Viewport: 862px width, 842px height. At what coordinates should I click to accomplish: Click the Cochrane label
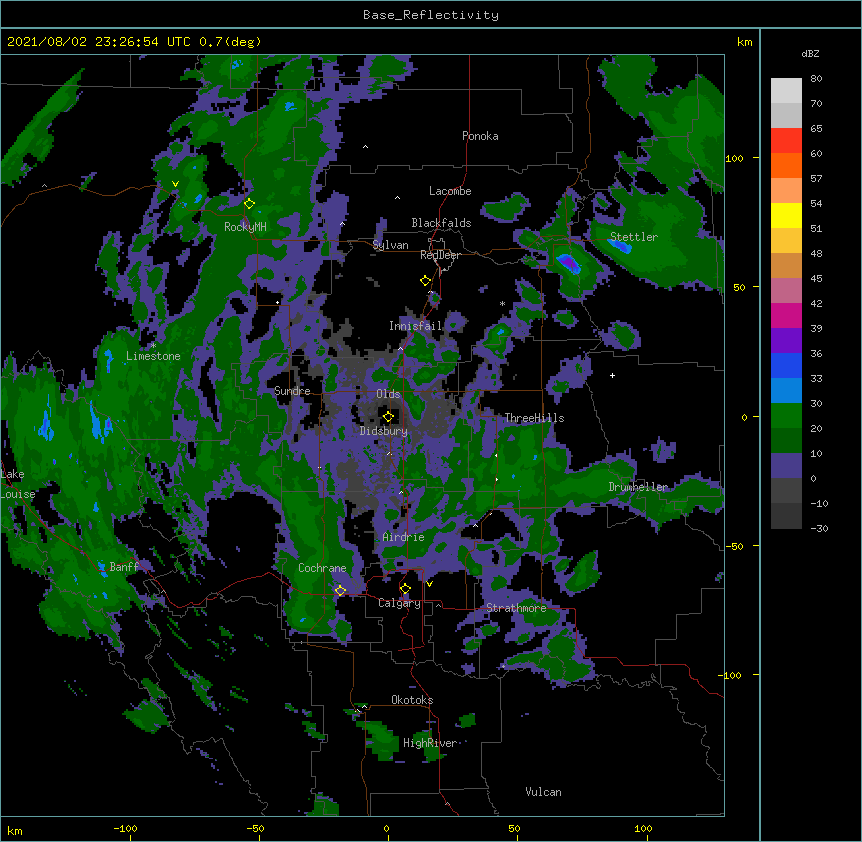[x=322, y=568]
